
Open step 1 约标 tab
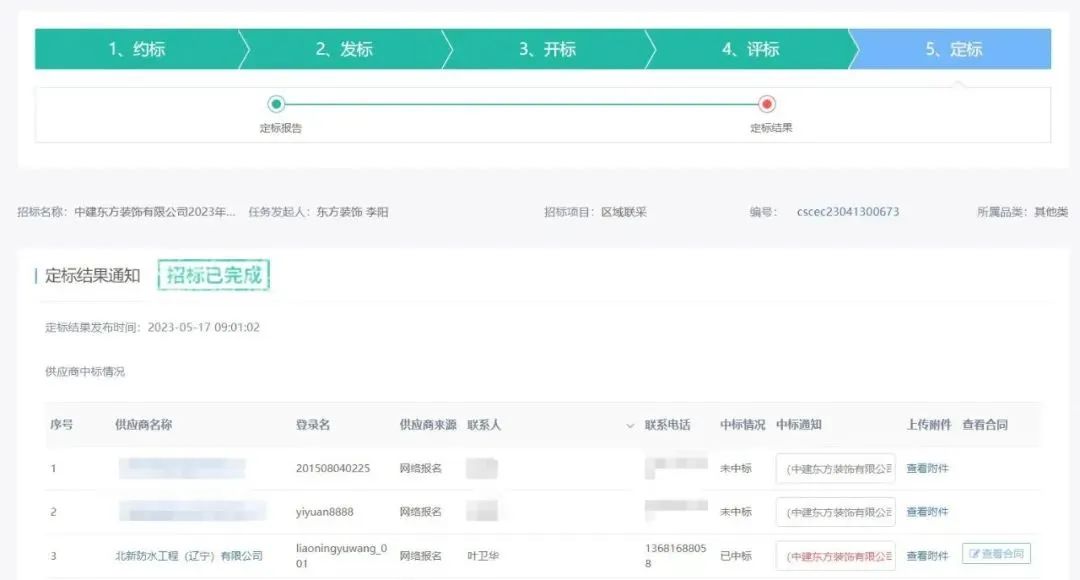(x=136, y=49)
